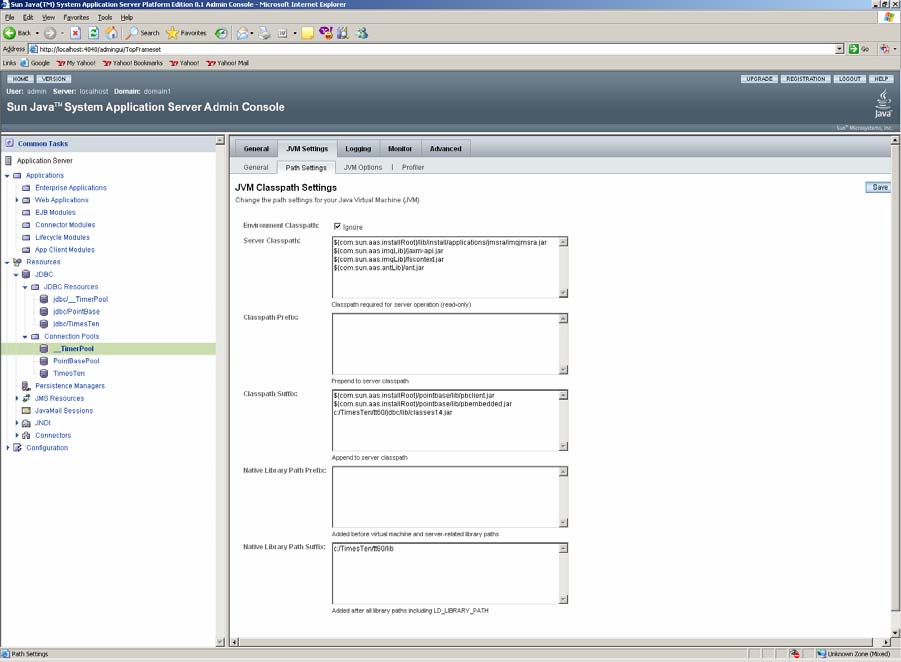Click the My Yahoo! link in Links bar
This screenshot has width=901, height=662.
tap(76, 63)
